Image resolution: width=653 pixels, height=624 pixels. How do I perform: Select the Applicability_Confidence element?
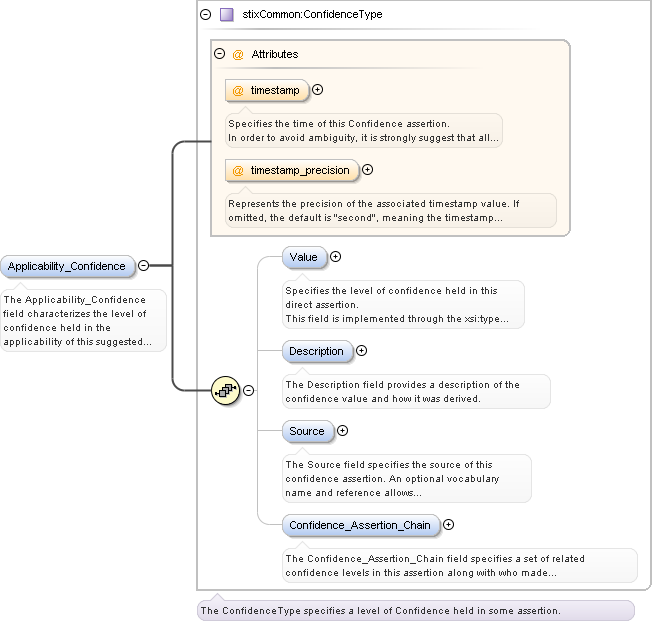tap(67, 266)
